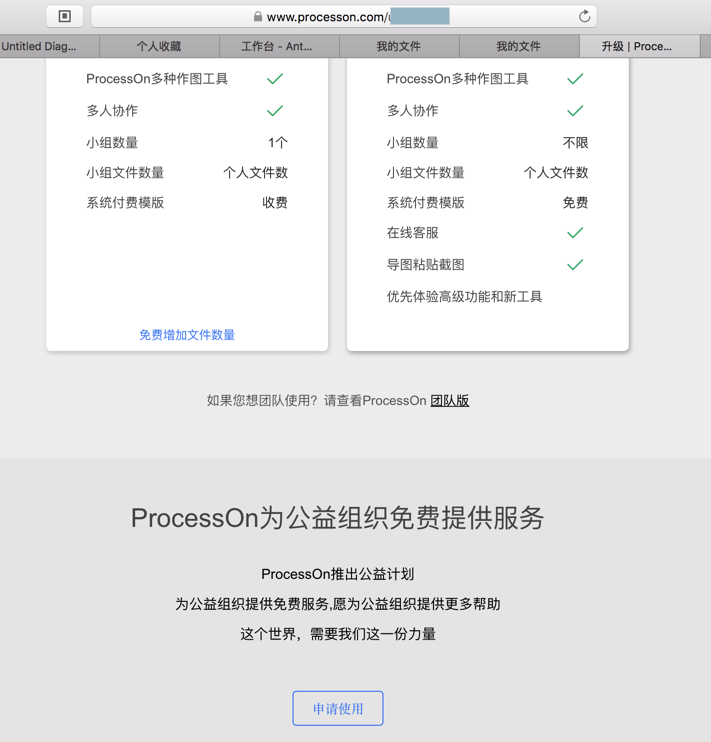
Task: Focus the www.processon.com address field
Action: tap(344, 17)
